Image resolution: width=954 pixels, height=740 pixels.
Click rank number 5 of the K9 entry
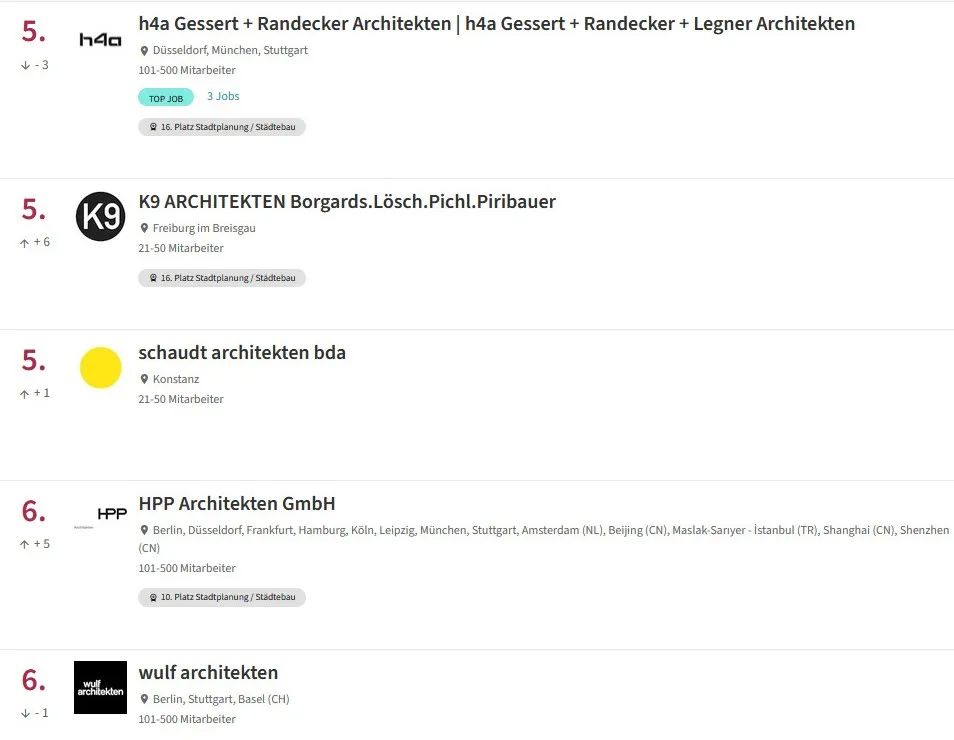[x=33, y=209]
